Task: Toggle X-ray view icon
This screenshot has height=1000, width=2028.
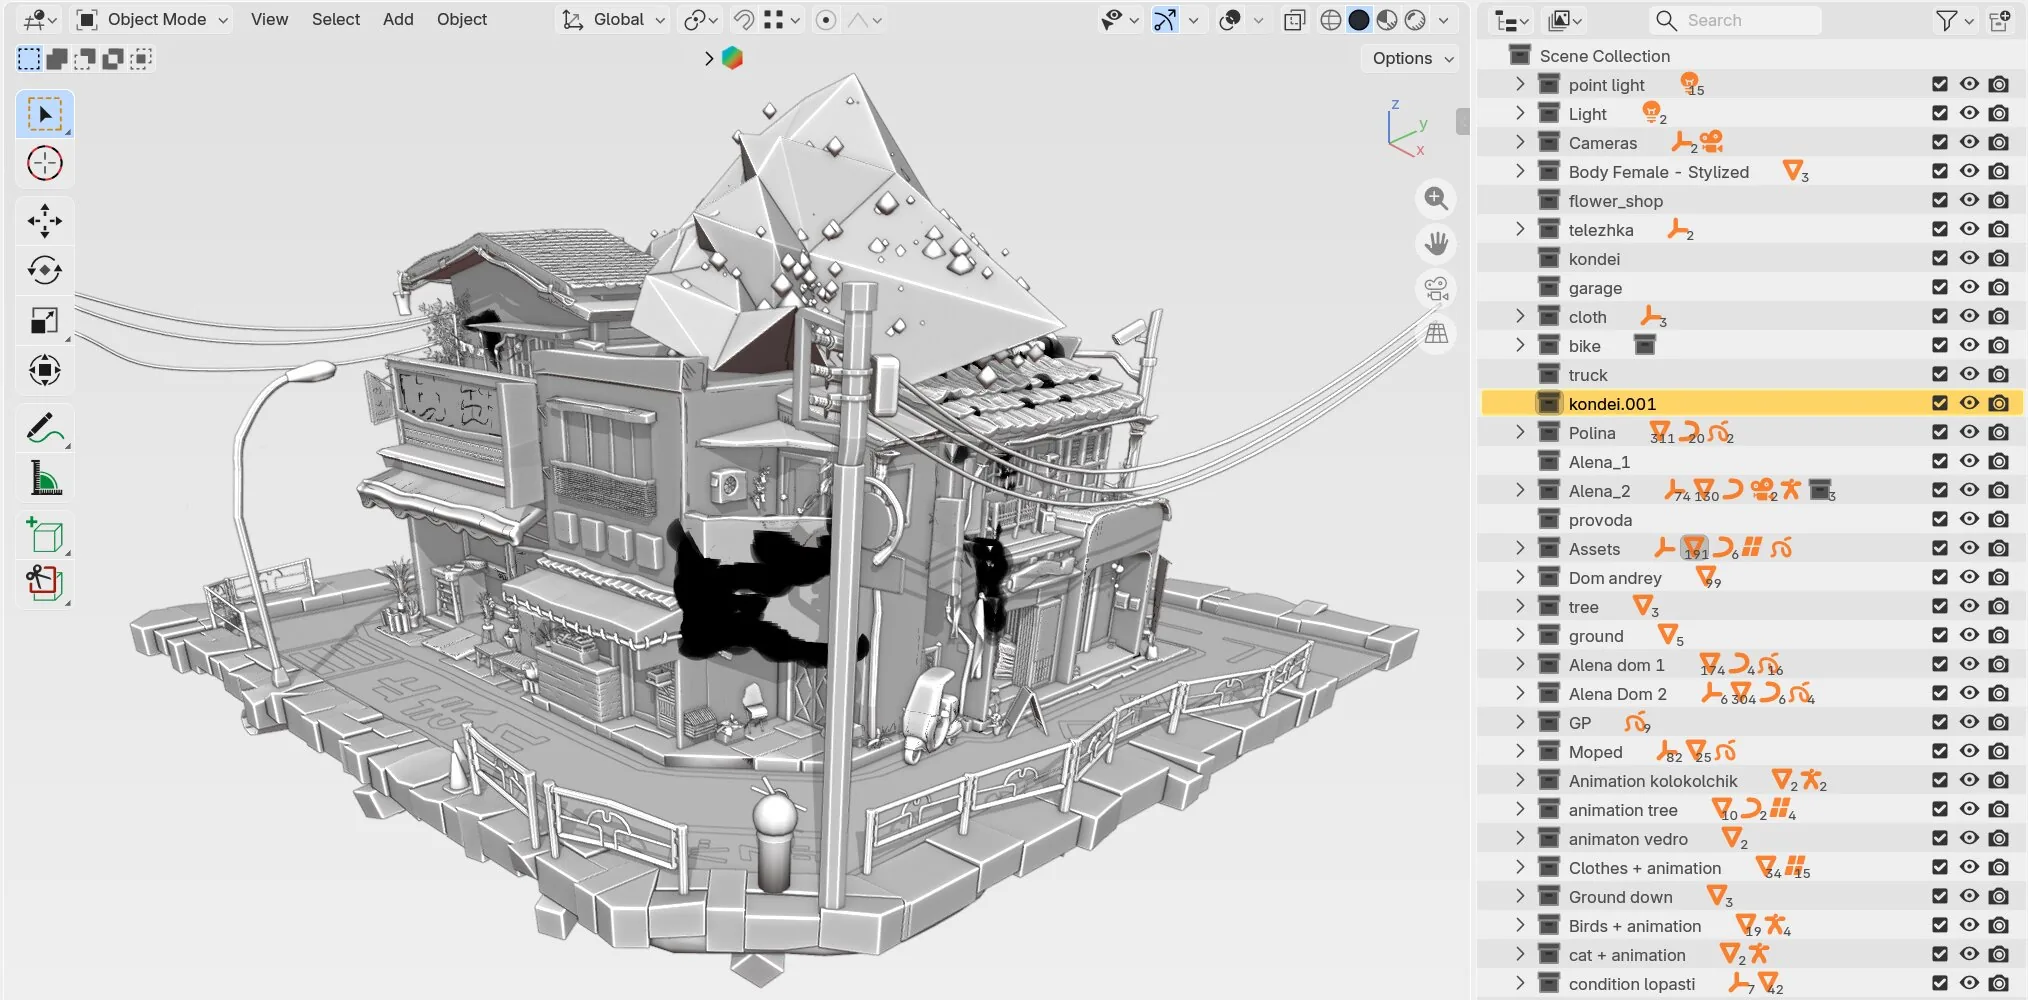Action: 1294,20
